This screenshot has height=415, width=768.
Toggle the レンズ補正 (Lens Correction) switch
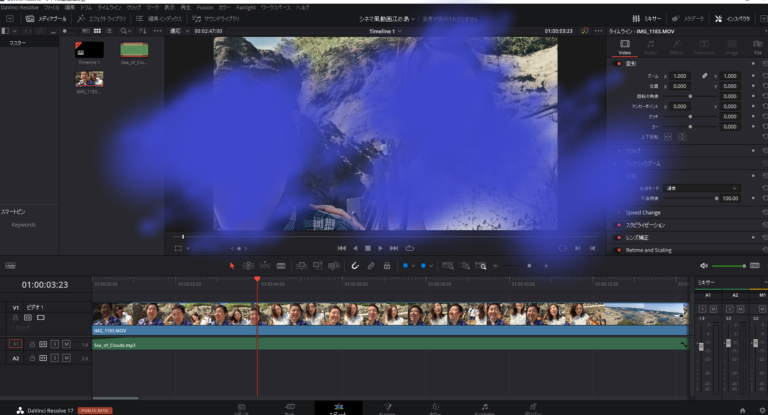point(618,237)
